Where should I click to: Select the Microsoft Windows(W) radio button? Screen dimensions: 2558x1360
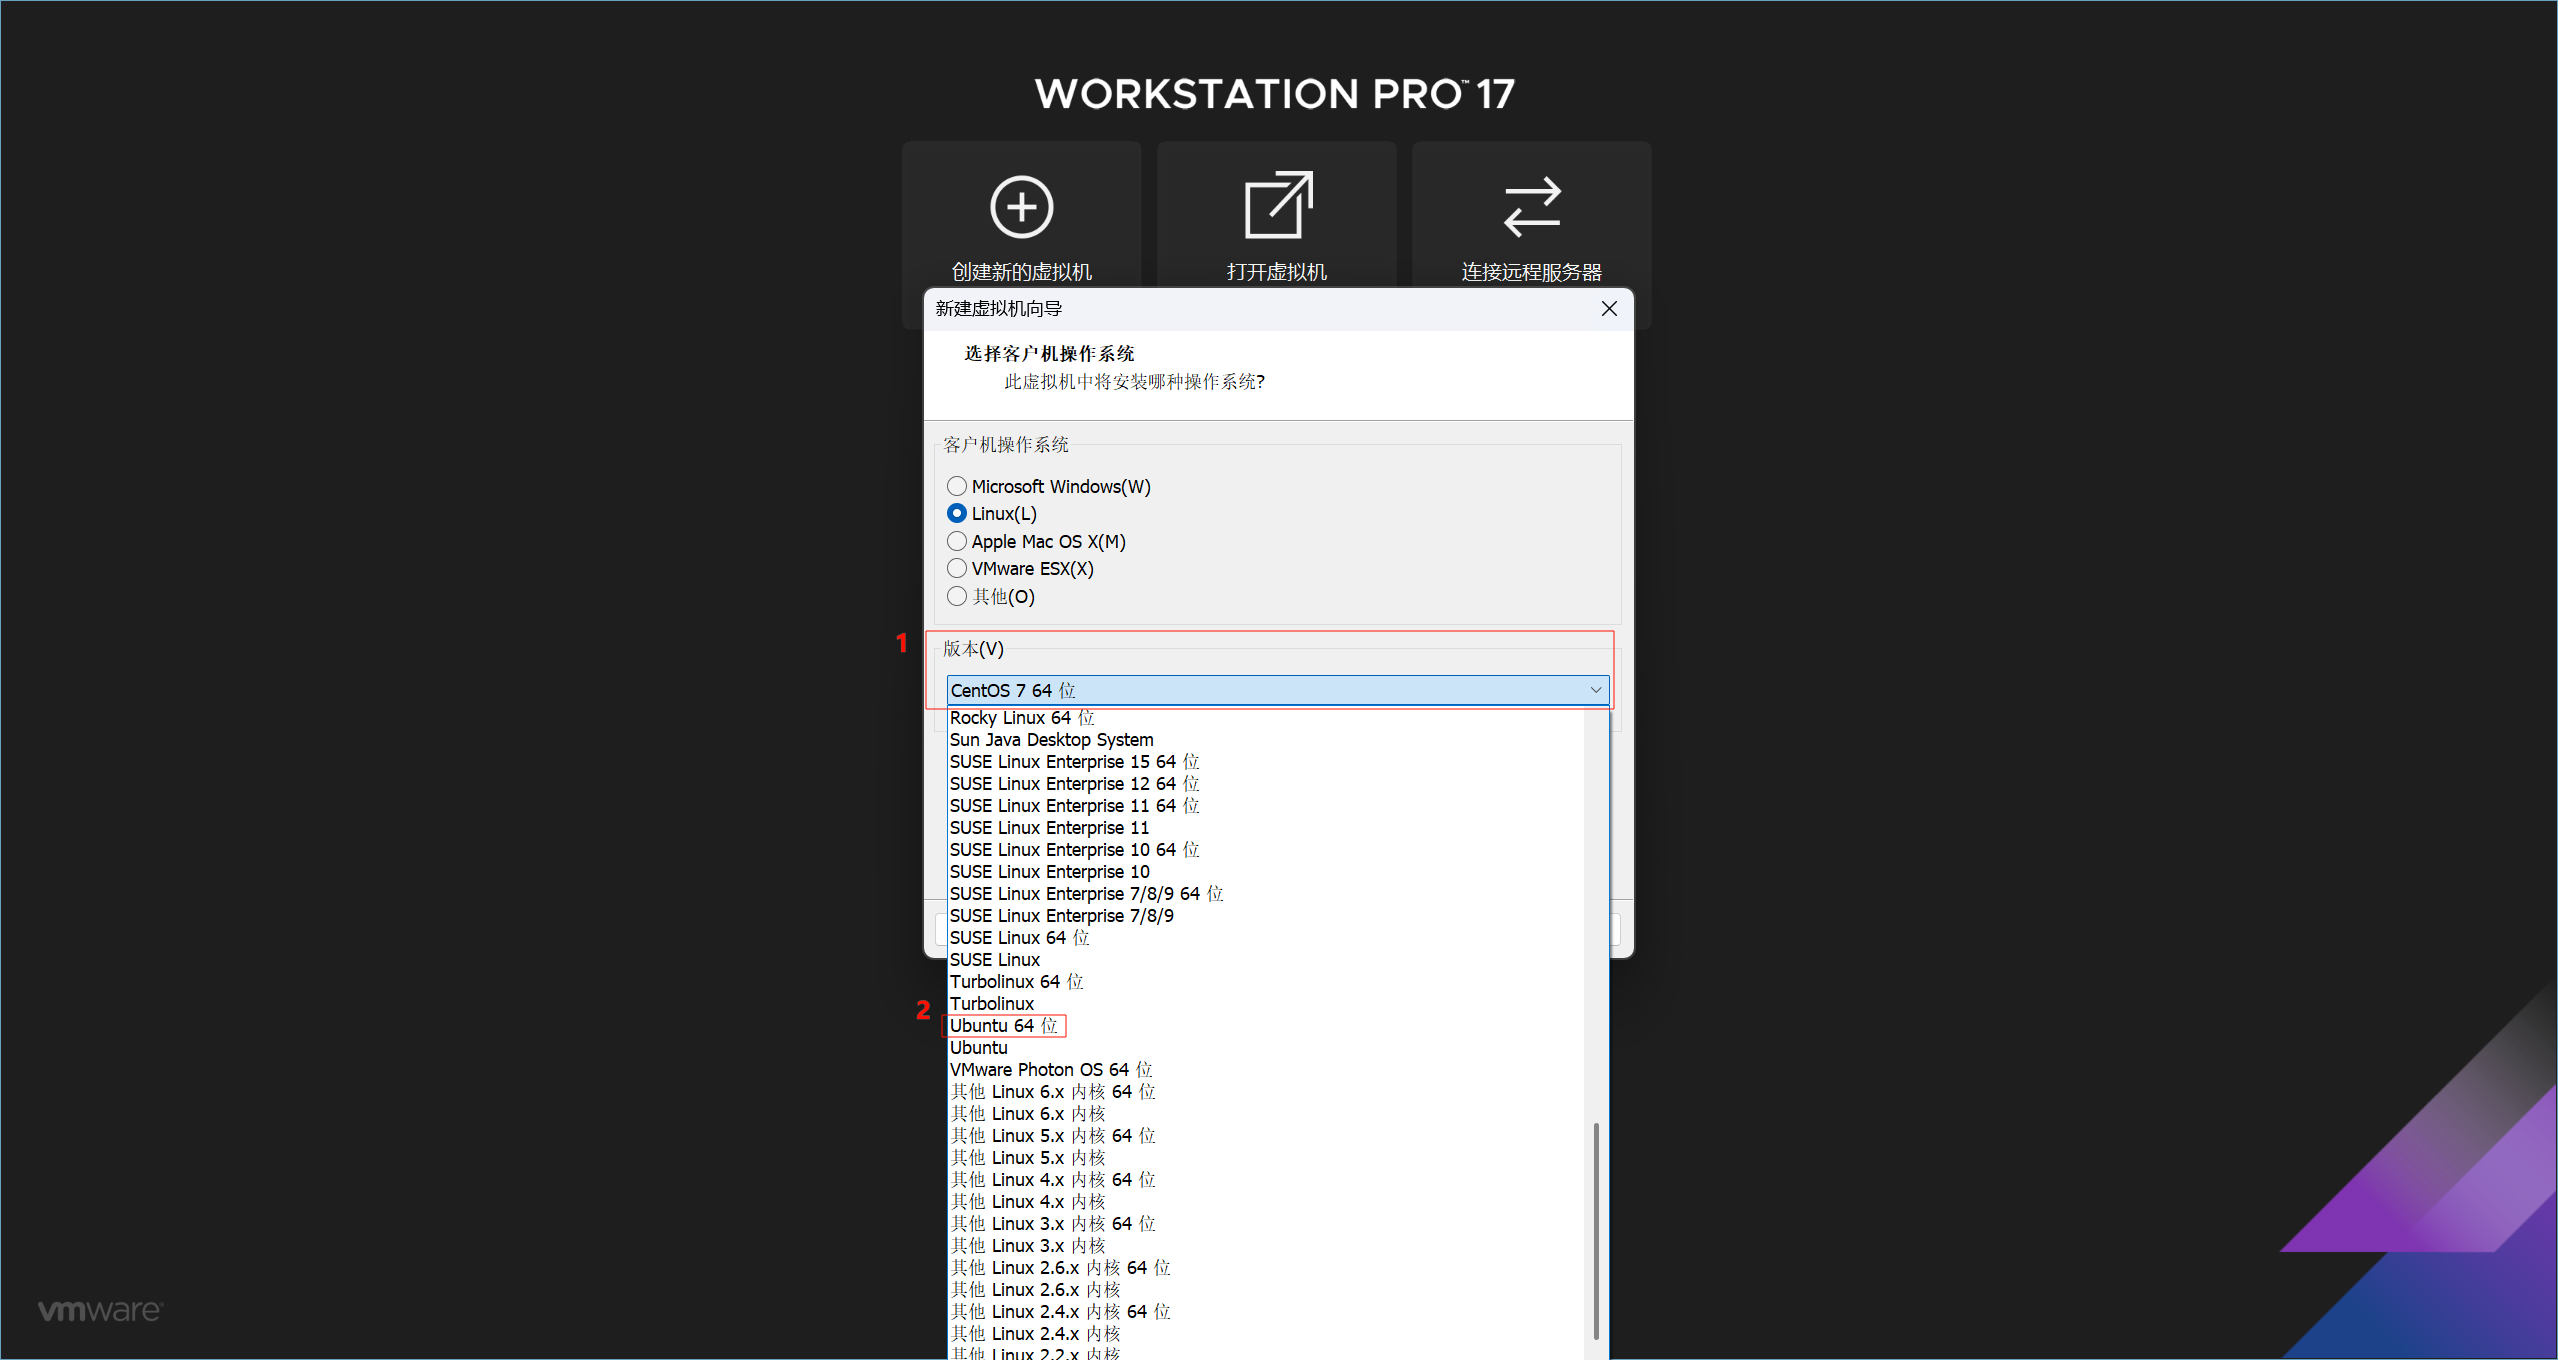(957, 486)
